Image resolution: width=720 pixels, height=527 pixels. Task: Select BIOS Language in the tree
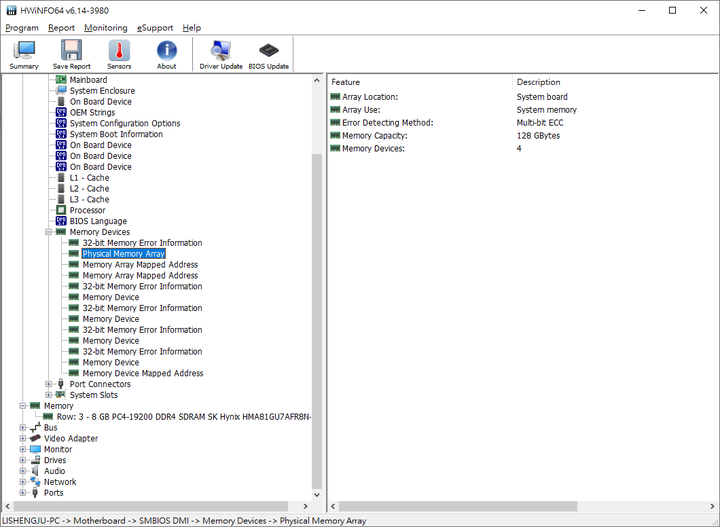pos(98,221)
